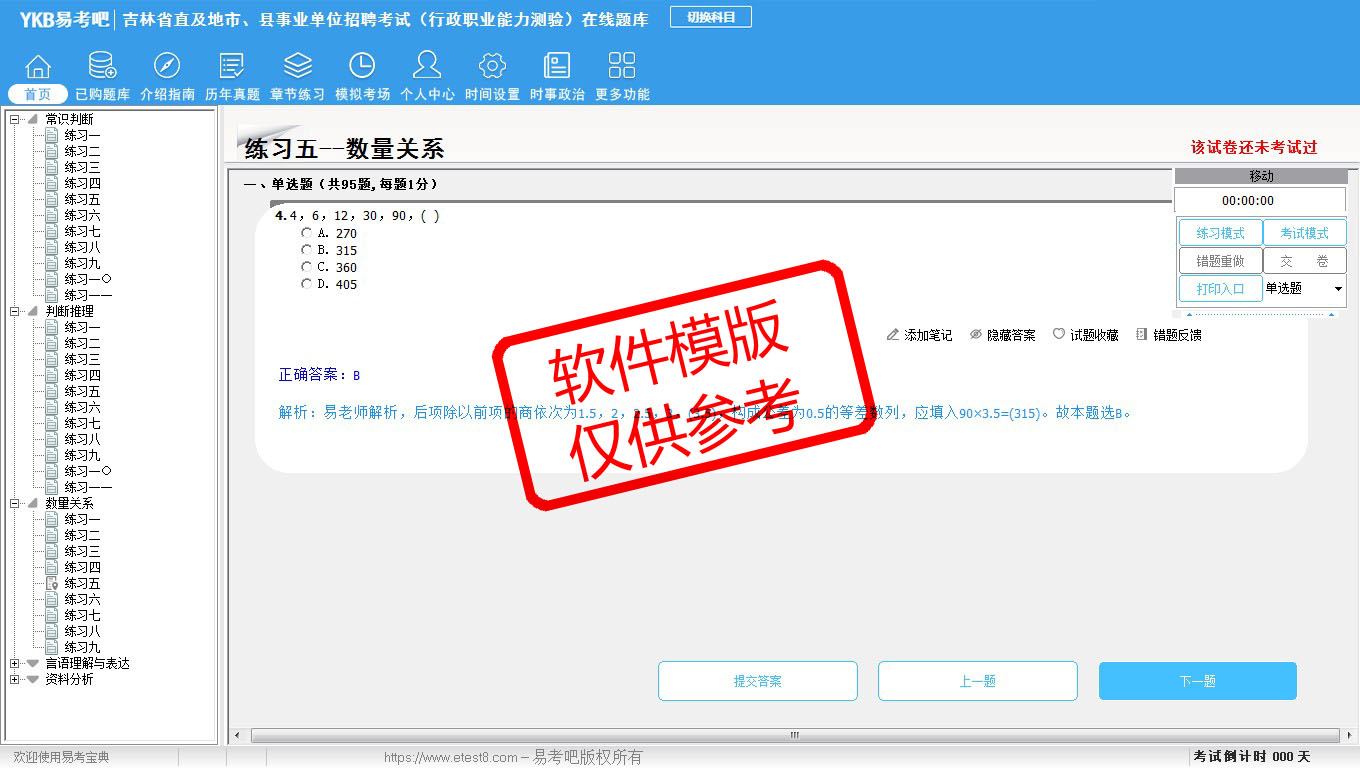Open the 介绍指南 compass icon

click(167, 67)
